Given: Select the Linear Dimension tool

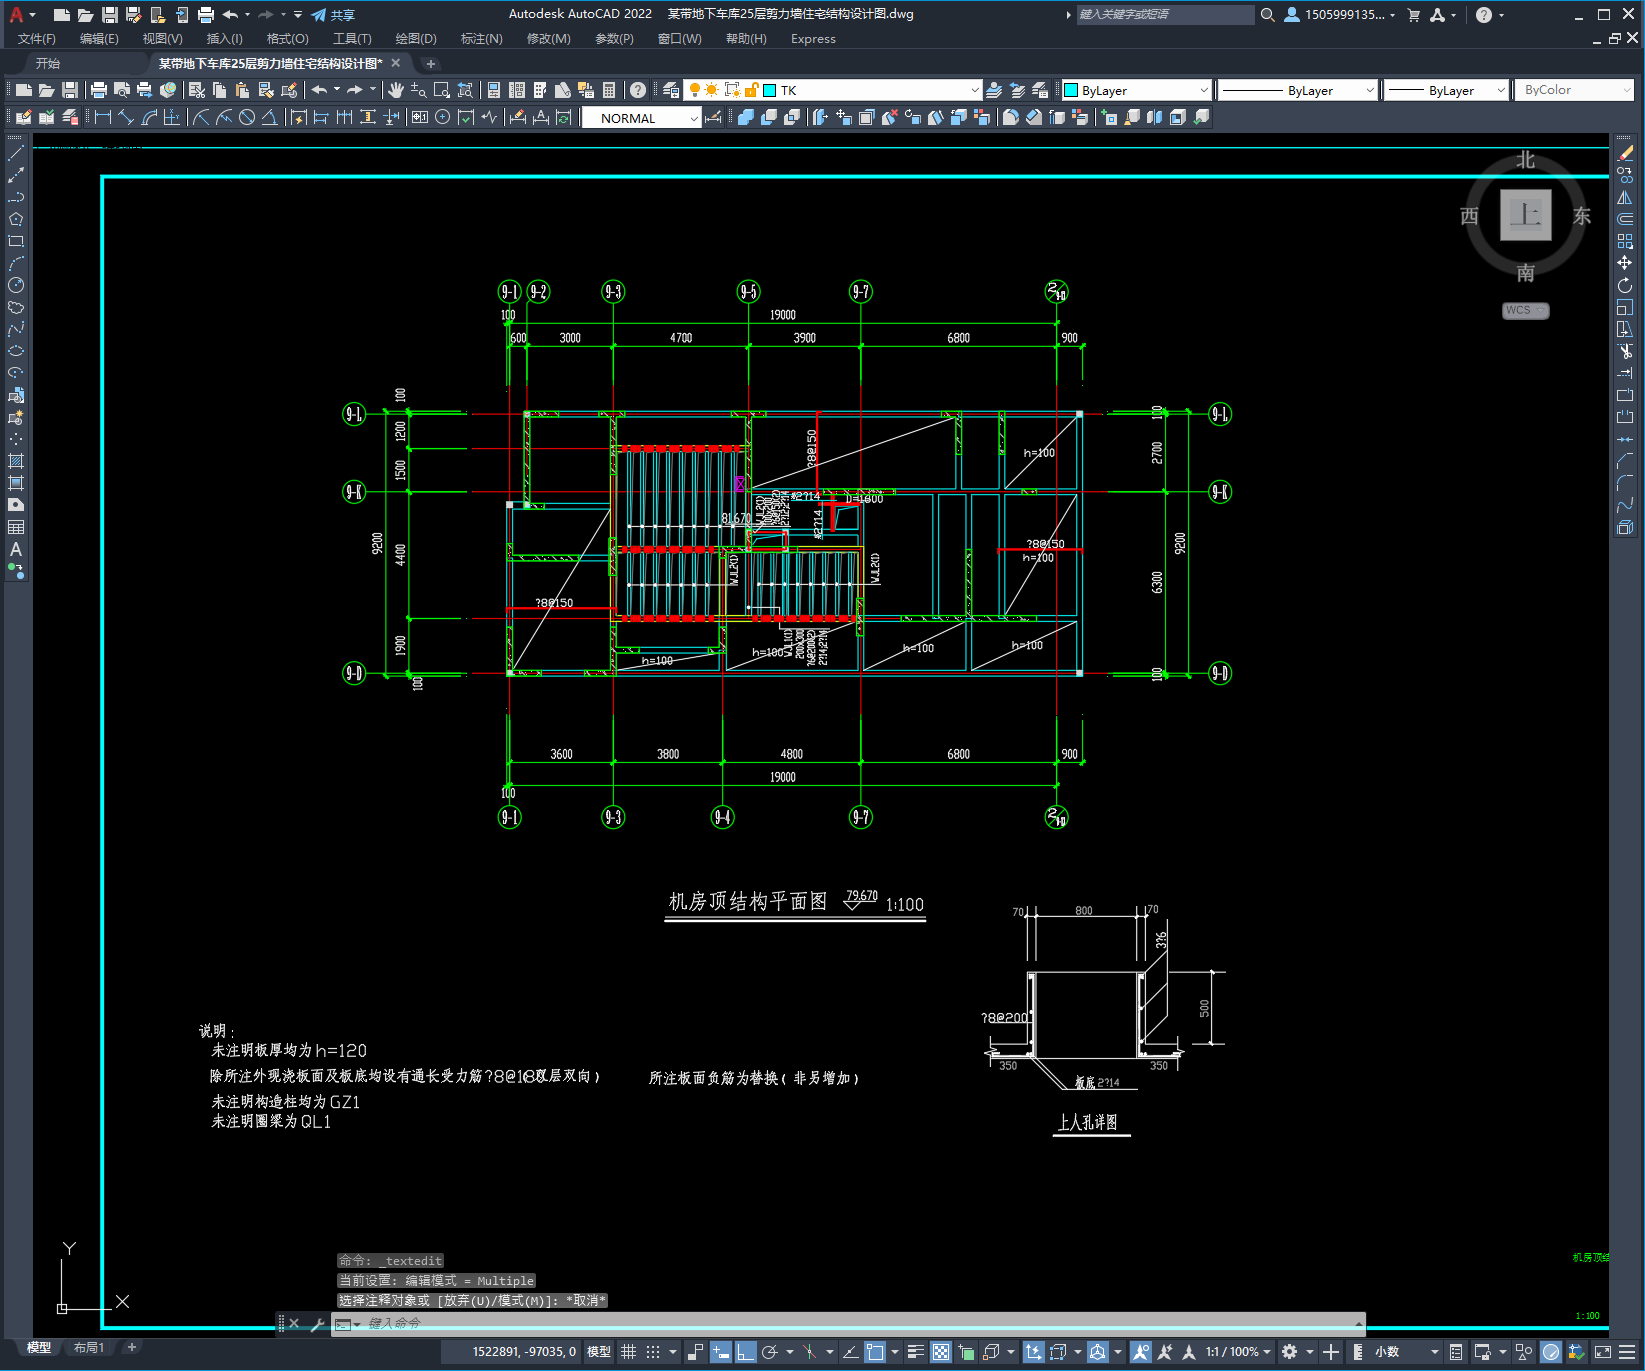Looking at the screenshot, I should point(103,118).
